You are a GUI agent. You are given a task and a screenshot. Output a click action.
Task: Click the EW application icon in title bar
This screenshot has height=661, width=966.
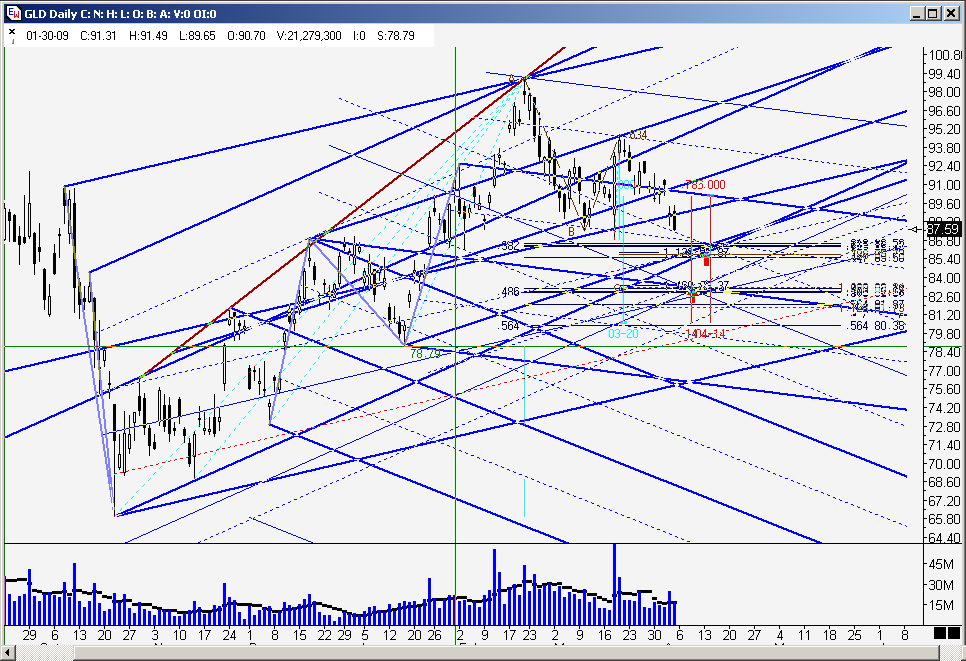13,13
